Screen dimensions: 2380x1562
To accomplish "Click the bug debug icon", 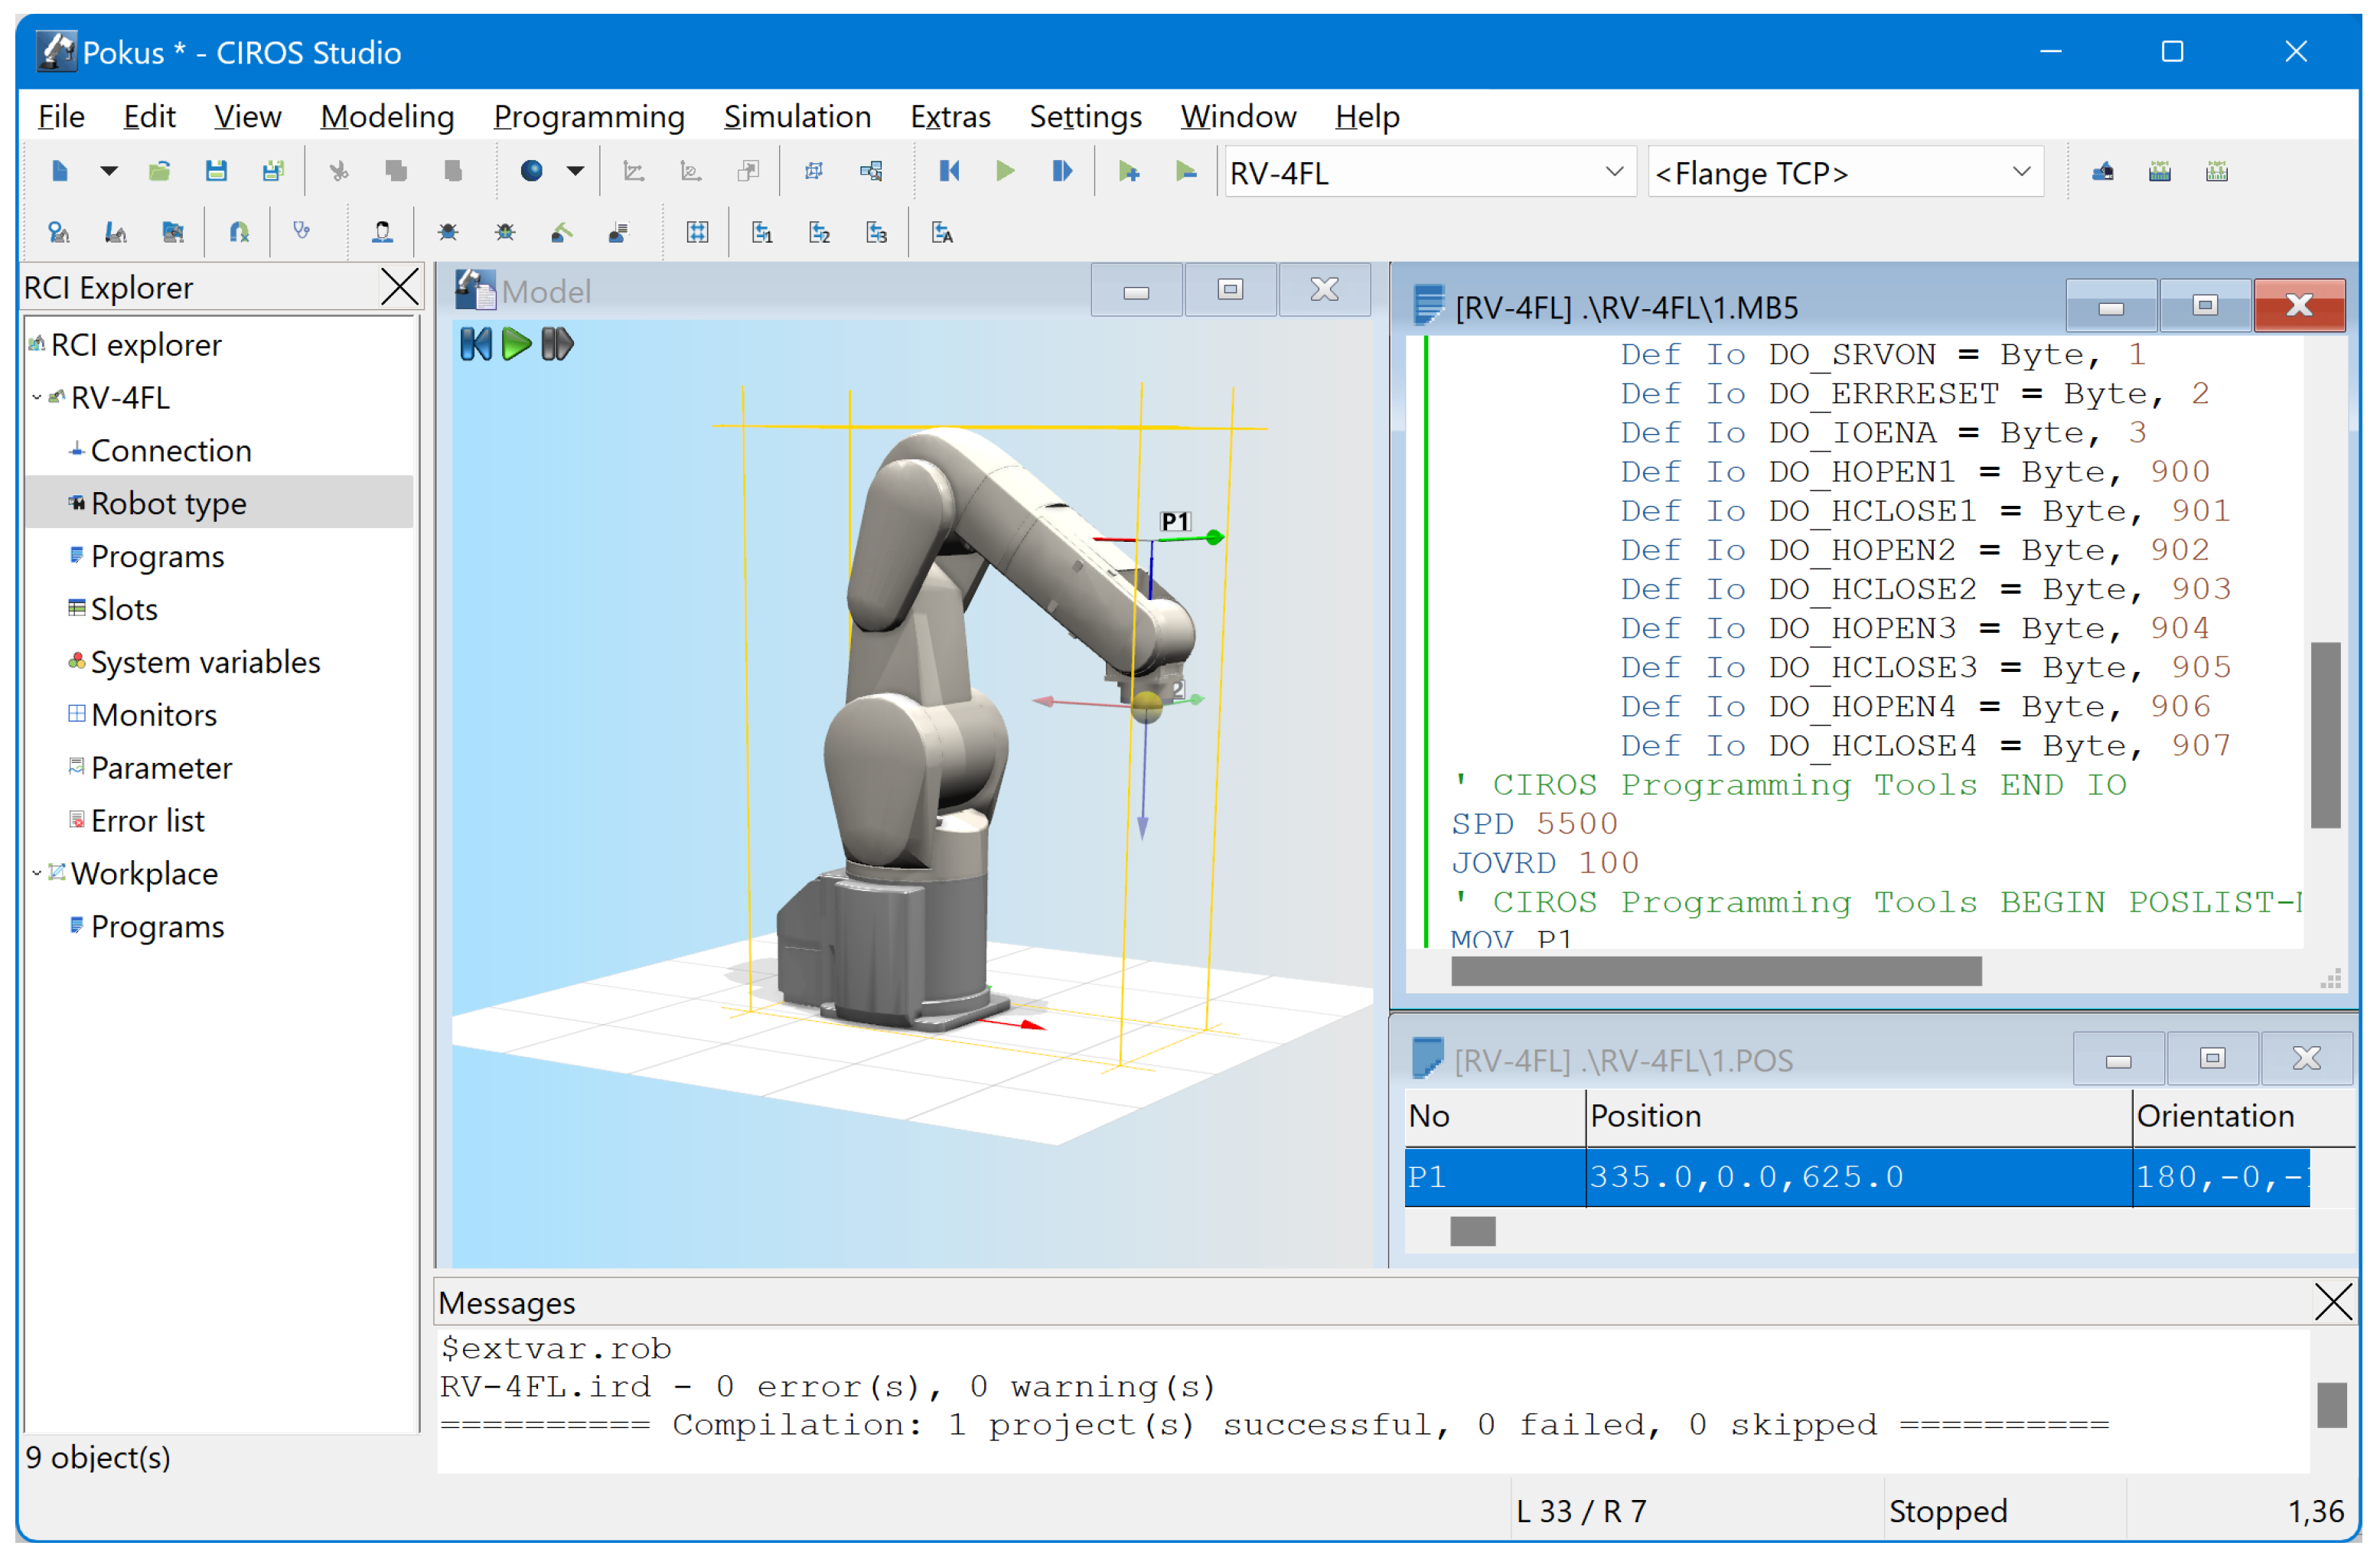I will click(x=448, y=233).
